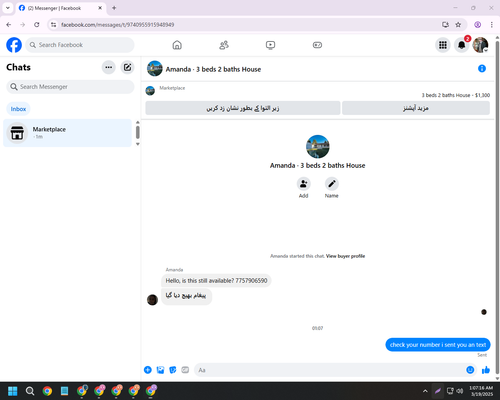Open Windows taskbar search
The width and height of the screenshot is (500, 400).
tap(30, 391)
